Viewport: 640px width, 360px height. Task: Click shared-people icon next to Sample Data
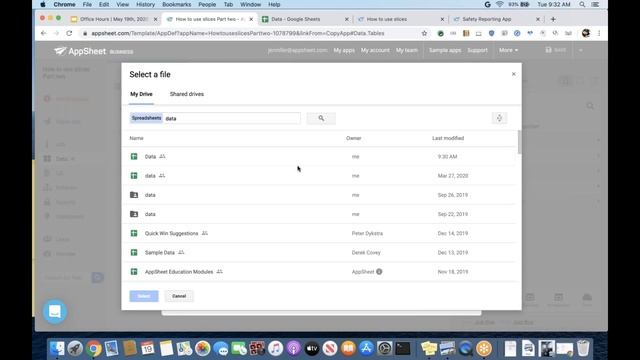tap(181, 252)
